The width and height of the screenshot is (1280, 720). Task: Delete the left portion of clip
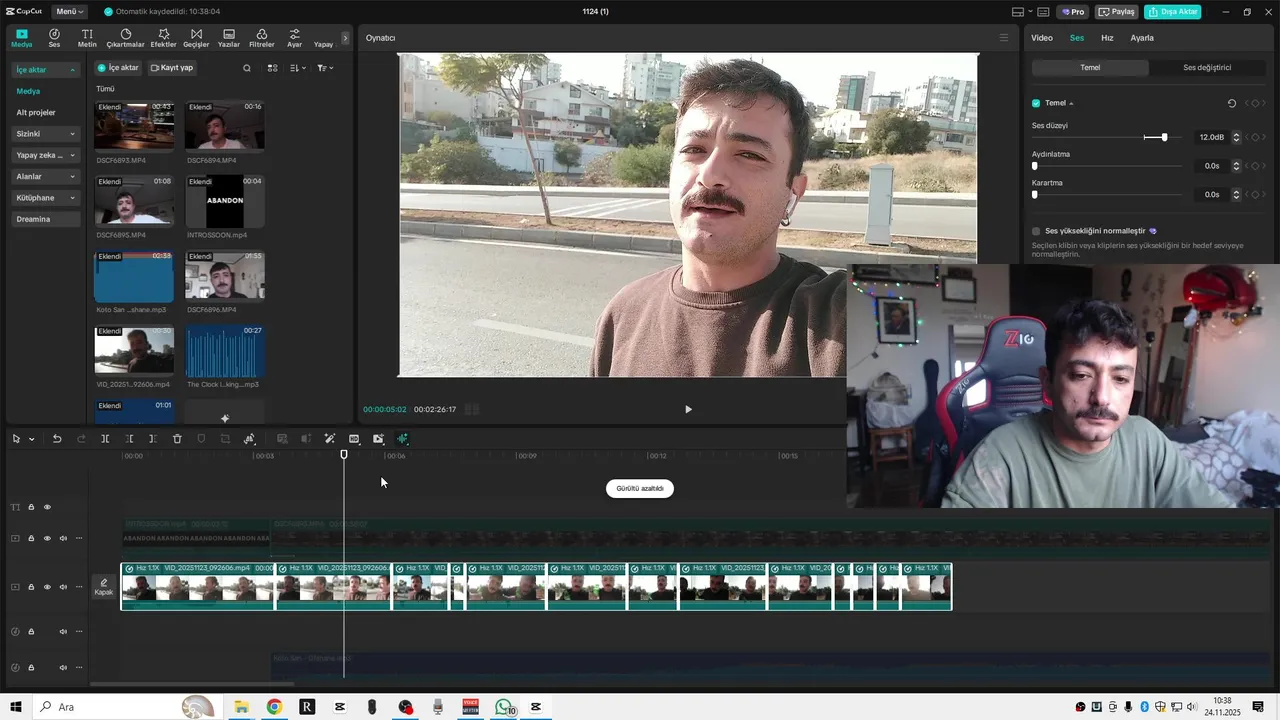tap(129, 439)
